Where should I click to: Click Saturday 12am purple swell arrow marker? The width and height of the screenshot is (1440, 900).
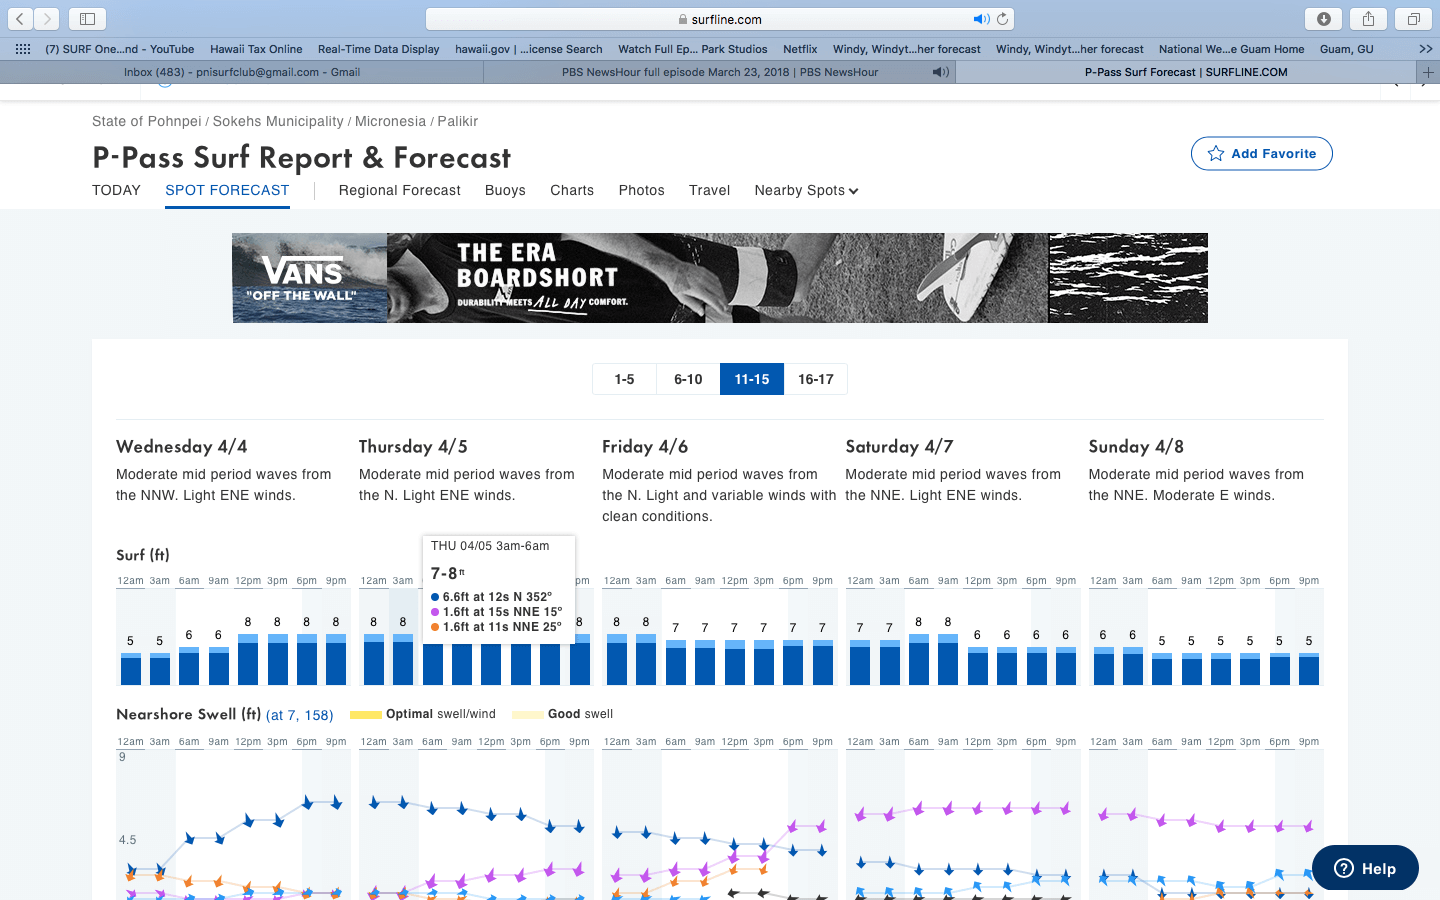click(x=860, y=814)
